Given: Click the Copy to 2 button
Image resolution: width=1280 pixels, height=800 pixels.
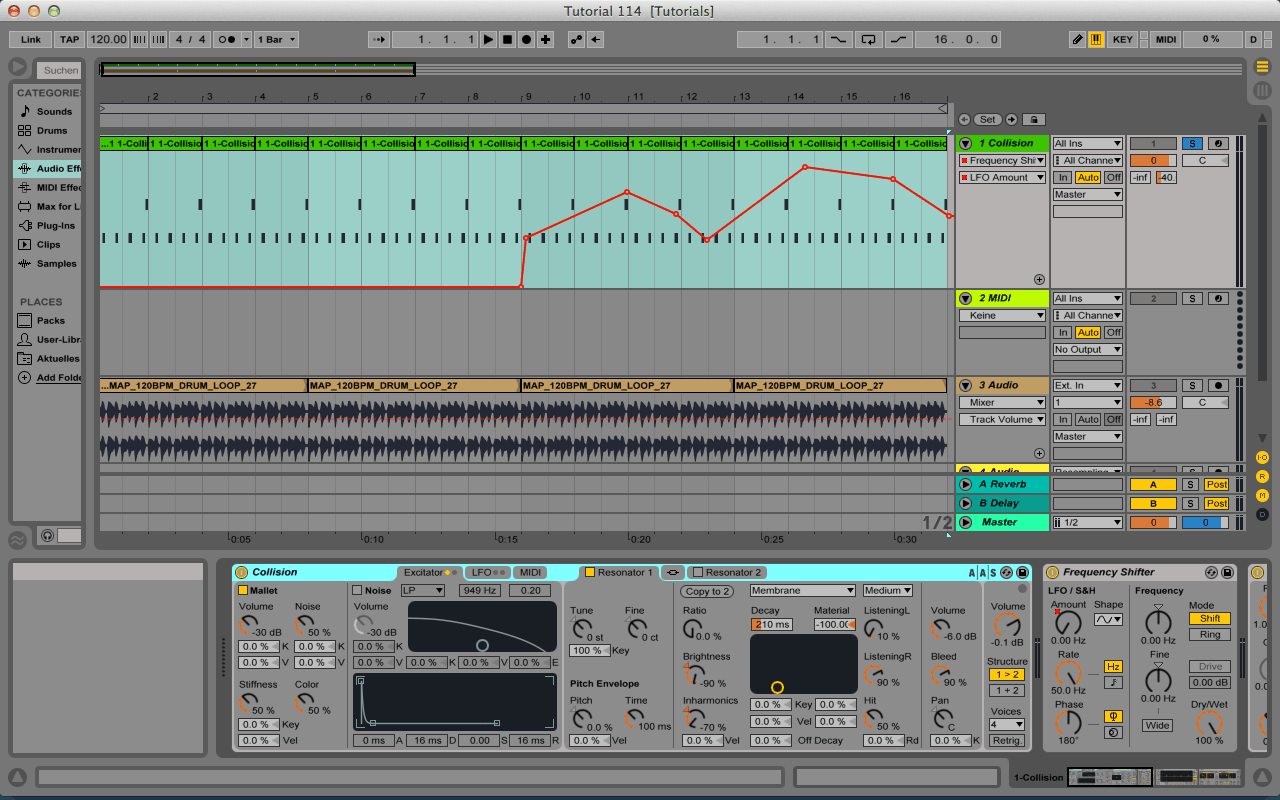Looking at the screenshot, I should tap(708, 591).
